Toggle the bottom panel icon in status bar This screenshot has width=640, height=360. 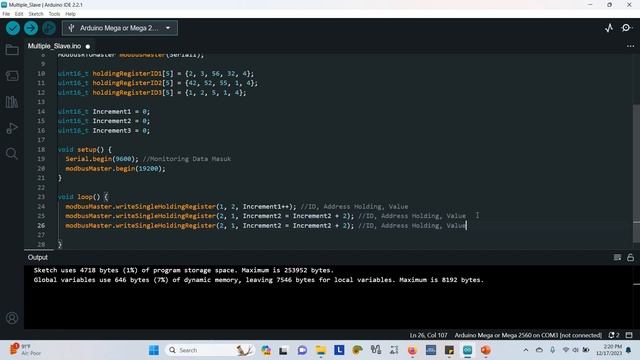coord(629,335)
